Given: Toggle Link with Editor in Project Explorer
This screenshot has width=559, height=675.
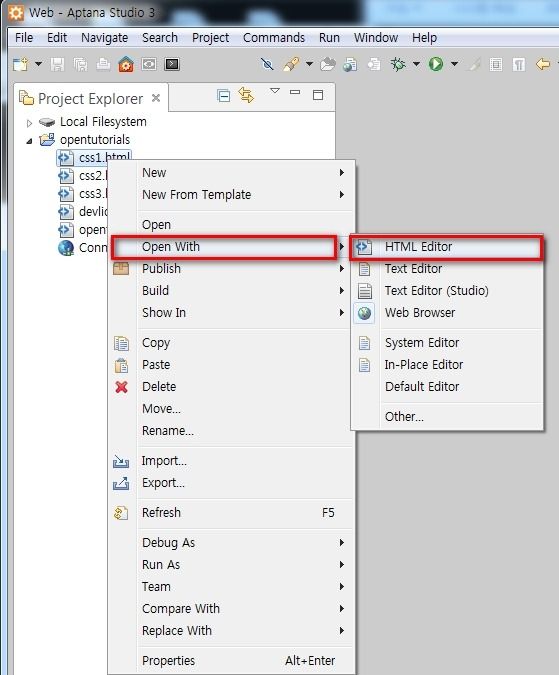Looking at the screenshot, I should tap(246, 95).
